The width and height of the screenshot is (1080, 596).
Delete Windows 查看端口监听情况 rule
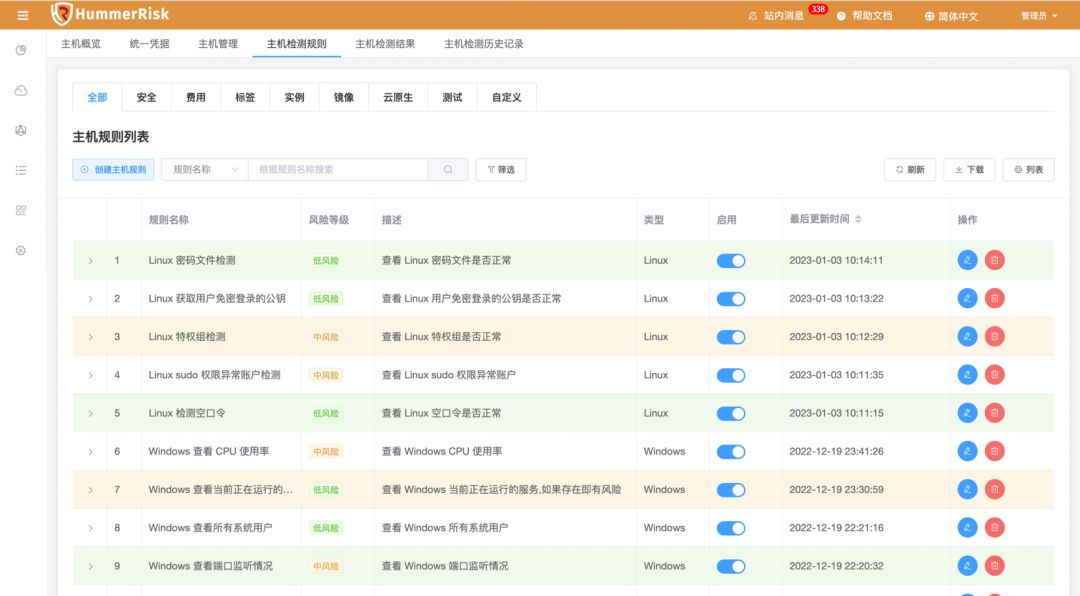pos(995,566)
